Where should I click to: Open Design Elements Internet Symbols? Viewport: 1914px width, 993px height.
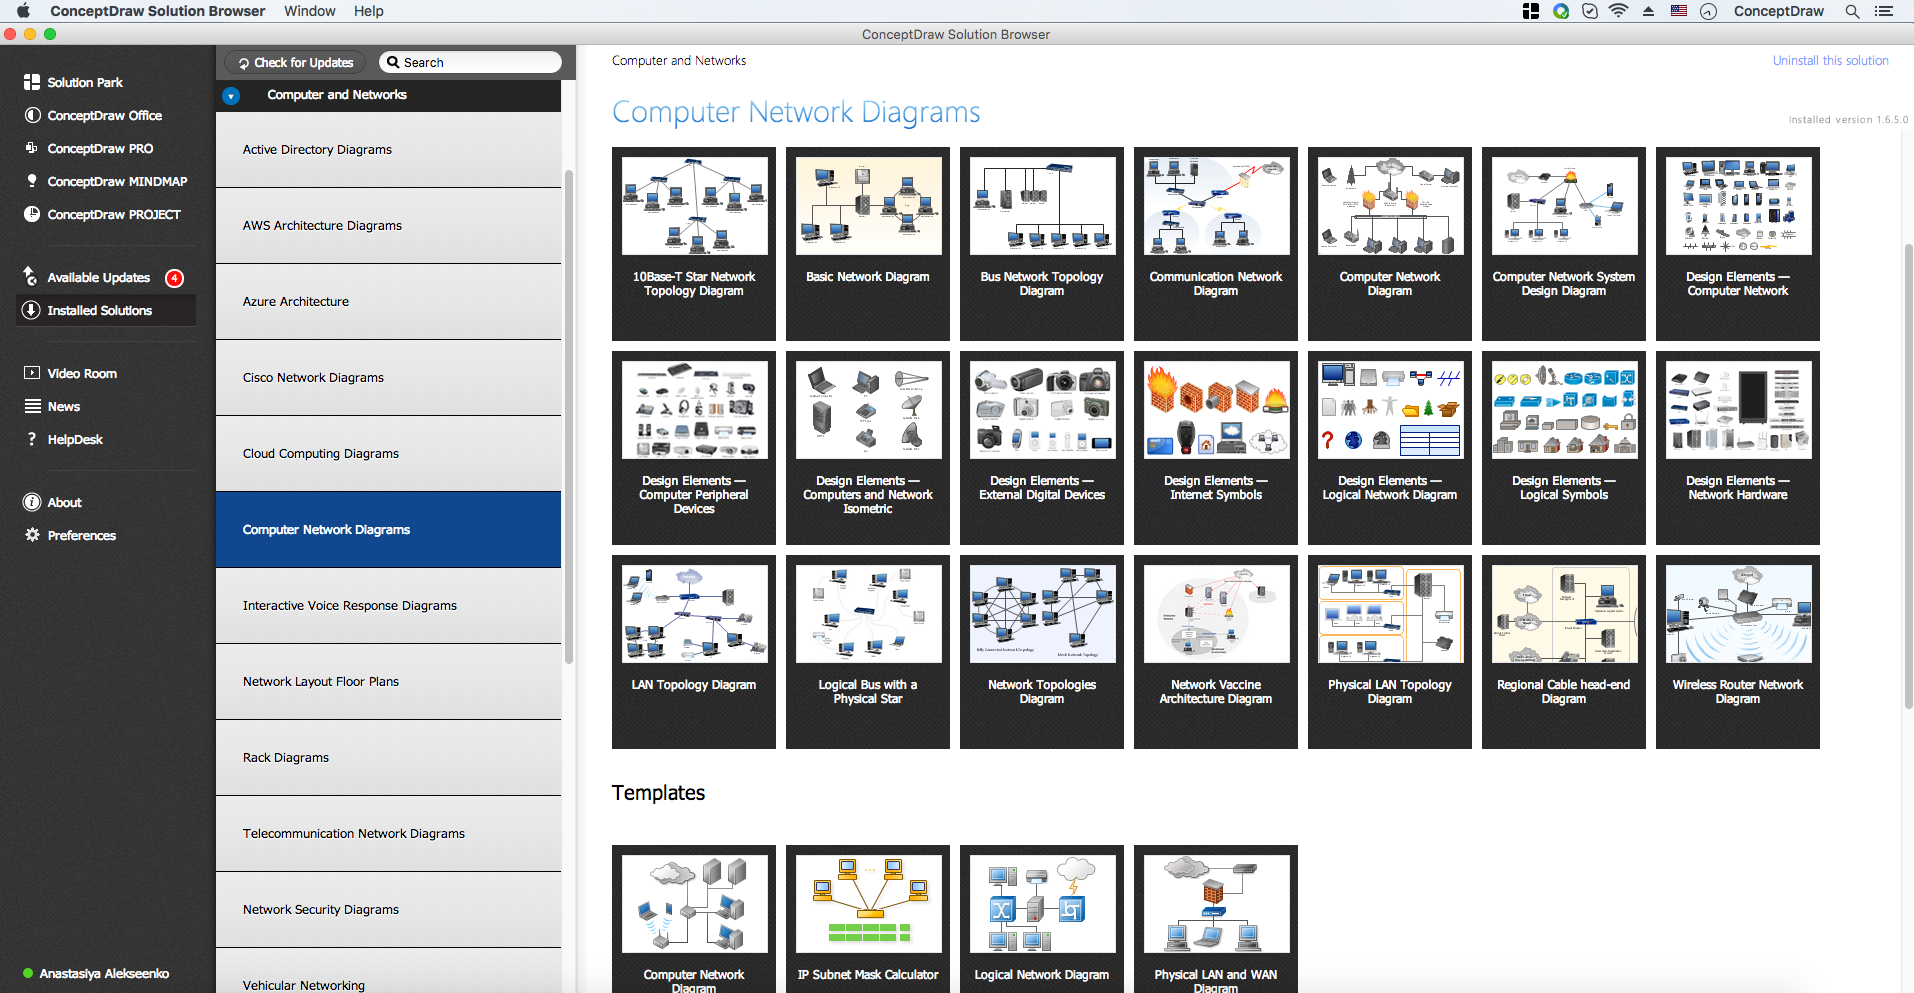click(1216, 448)
